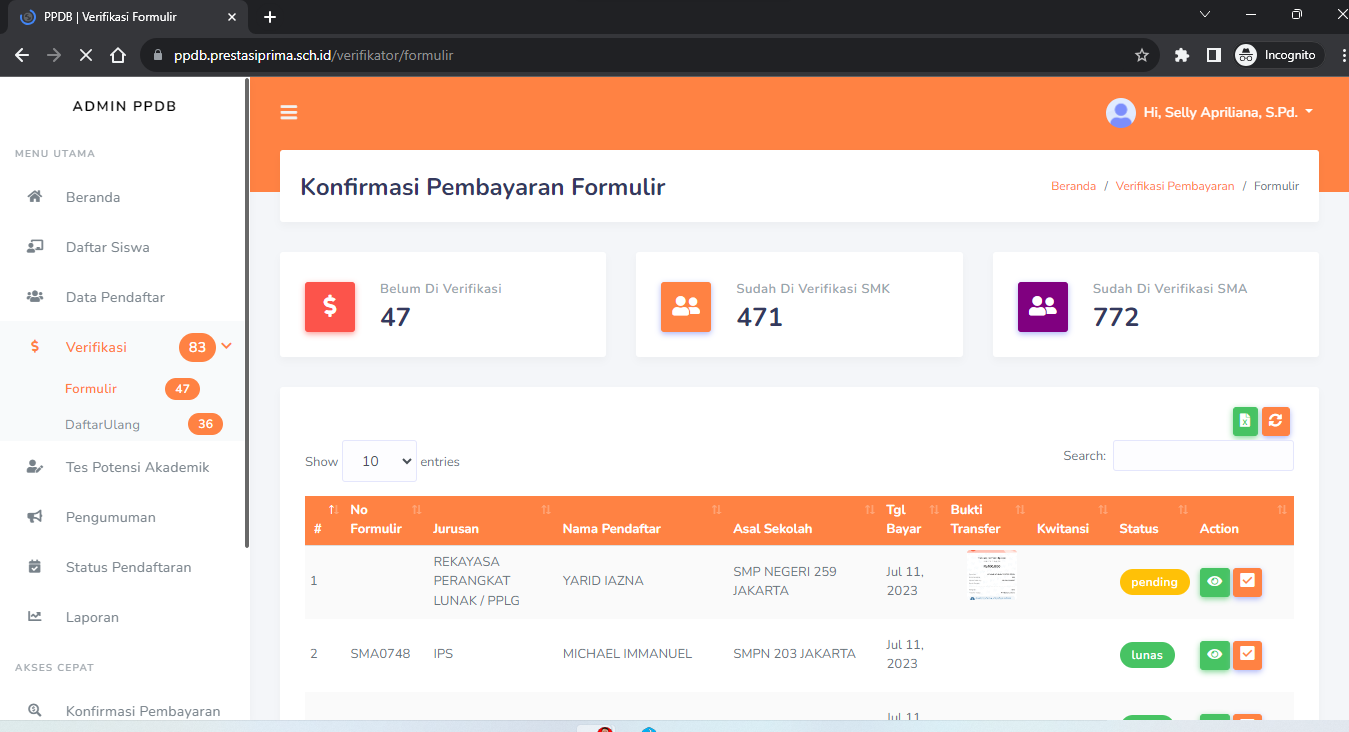The width and height of the screenshot is (1349, 732).
Task: Verify MICHAEL IMMANUEL payment with check button
Action: click(1247, 655)
